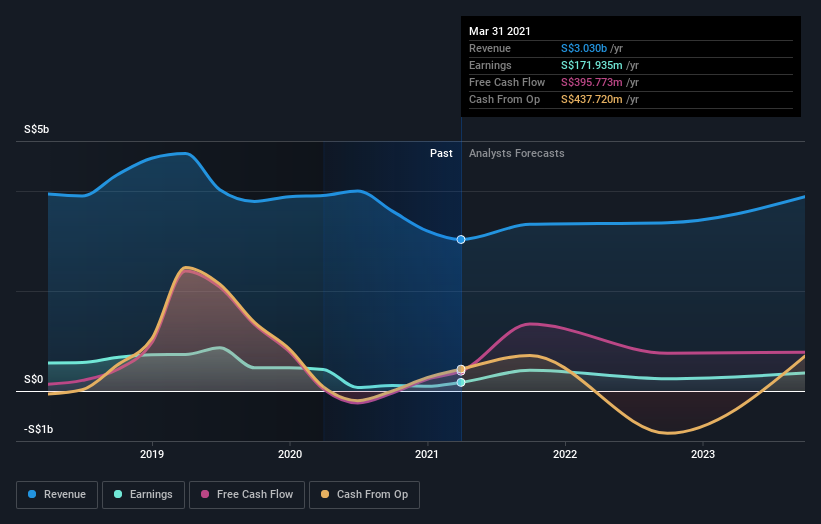This screenshot has height=524, width=821.
Task: Click the S$437.720m Cash From Op value
Action: pos(592,99)
